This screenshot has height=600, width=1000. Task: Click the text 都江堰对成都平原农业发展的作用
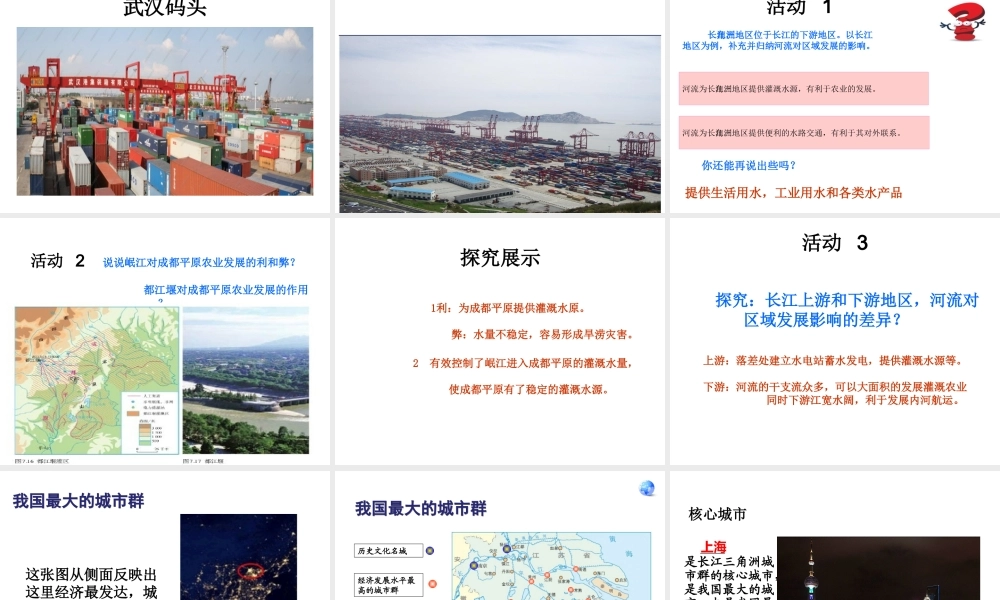click(226, 290)
